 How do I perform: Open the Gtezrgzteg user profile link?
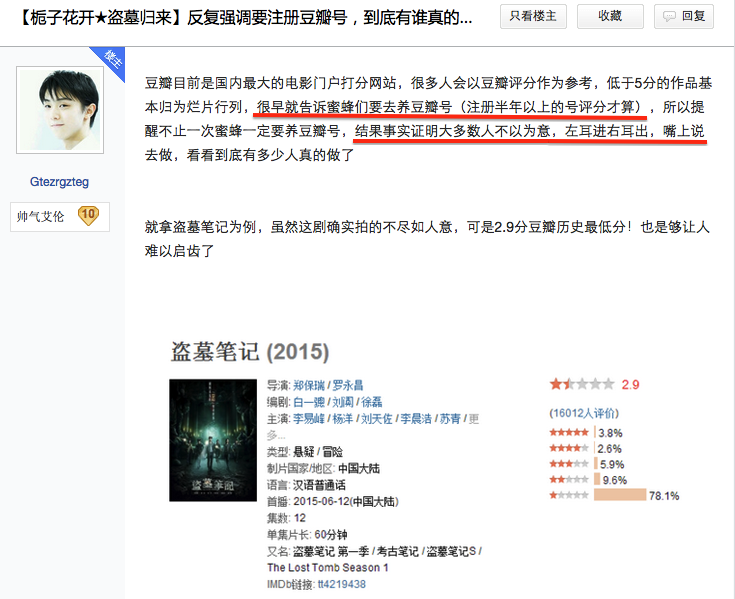[59, 182]
